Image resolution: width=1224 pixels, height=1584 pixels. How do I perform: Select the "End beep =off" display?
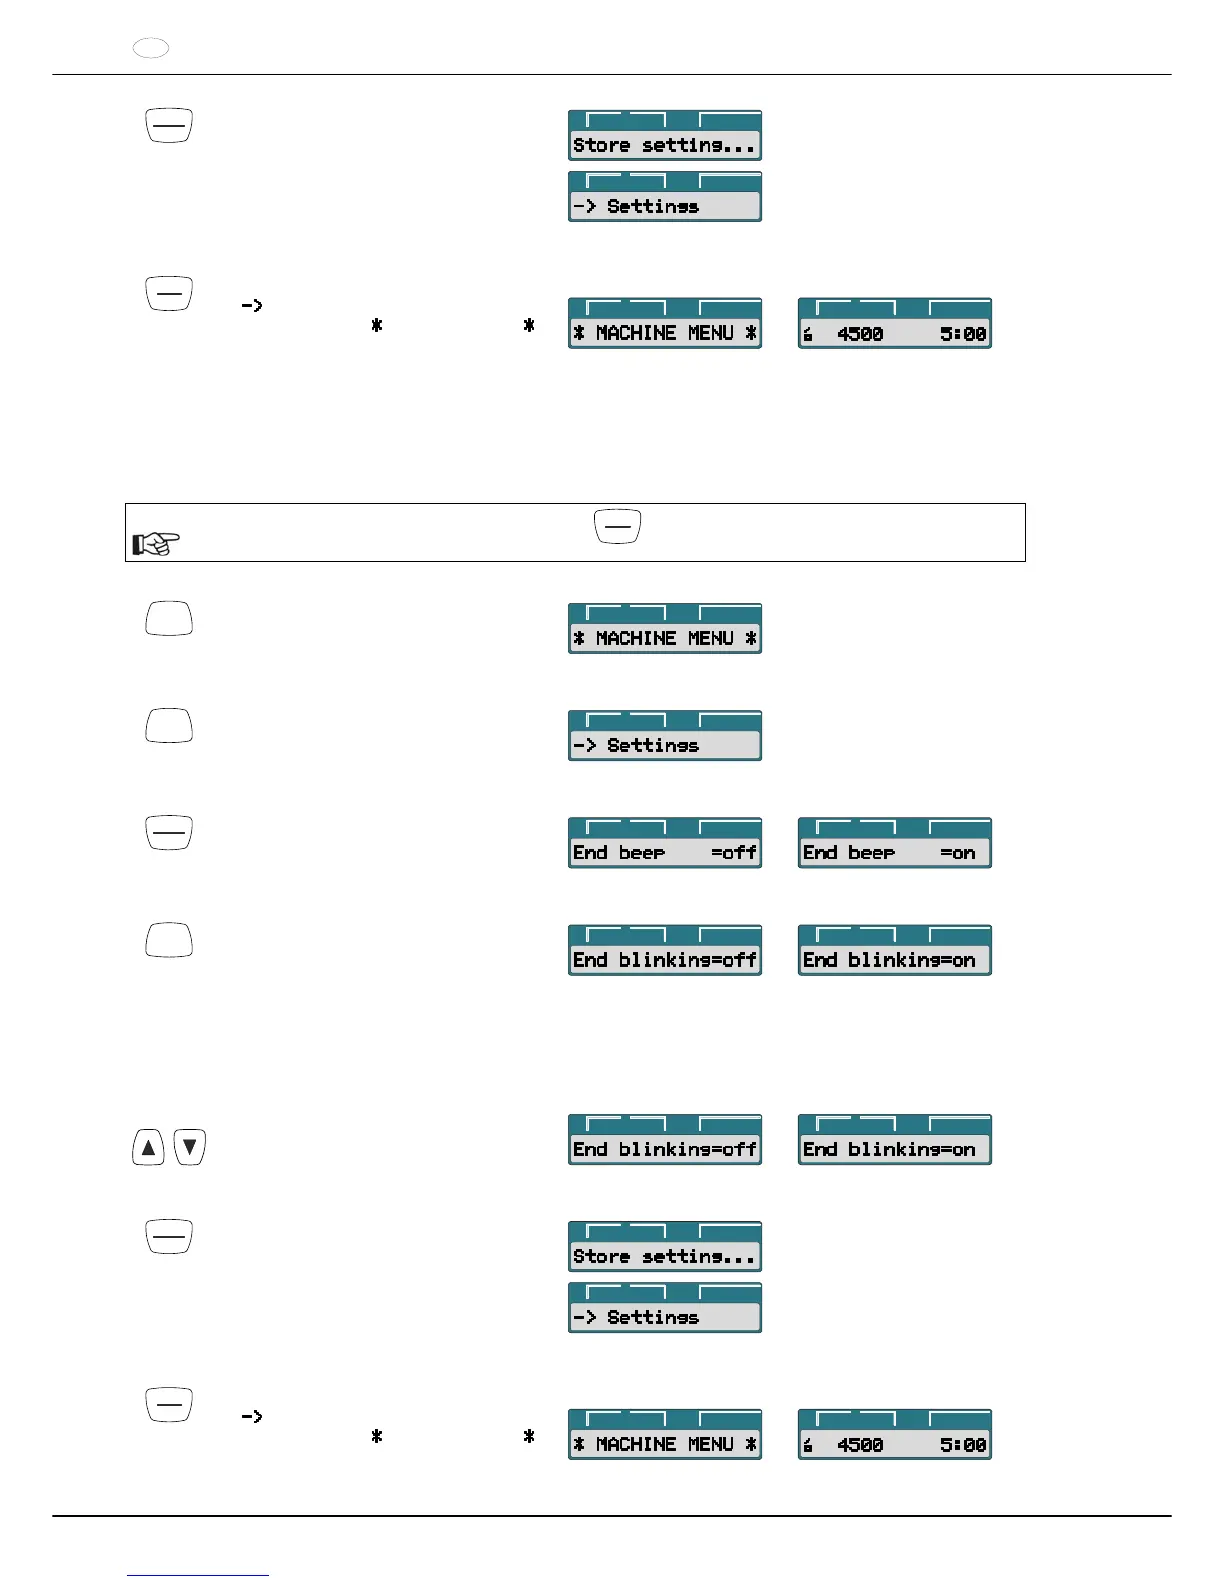(x=665, y=843)
